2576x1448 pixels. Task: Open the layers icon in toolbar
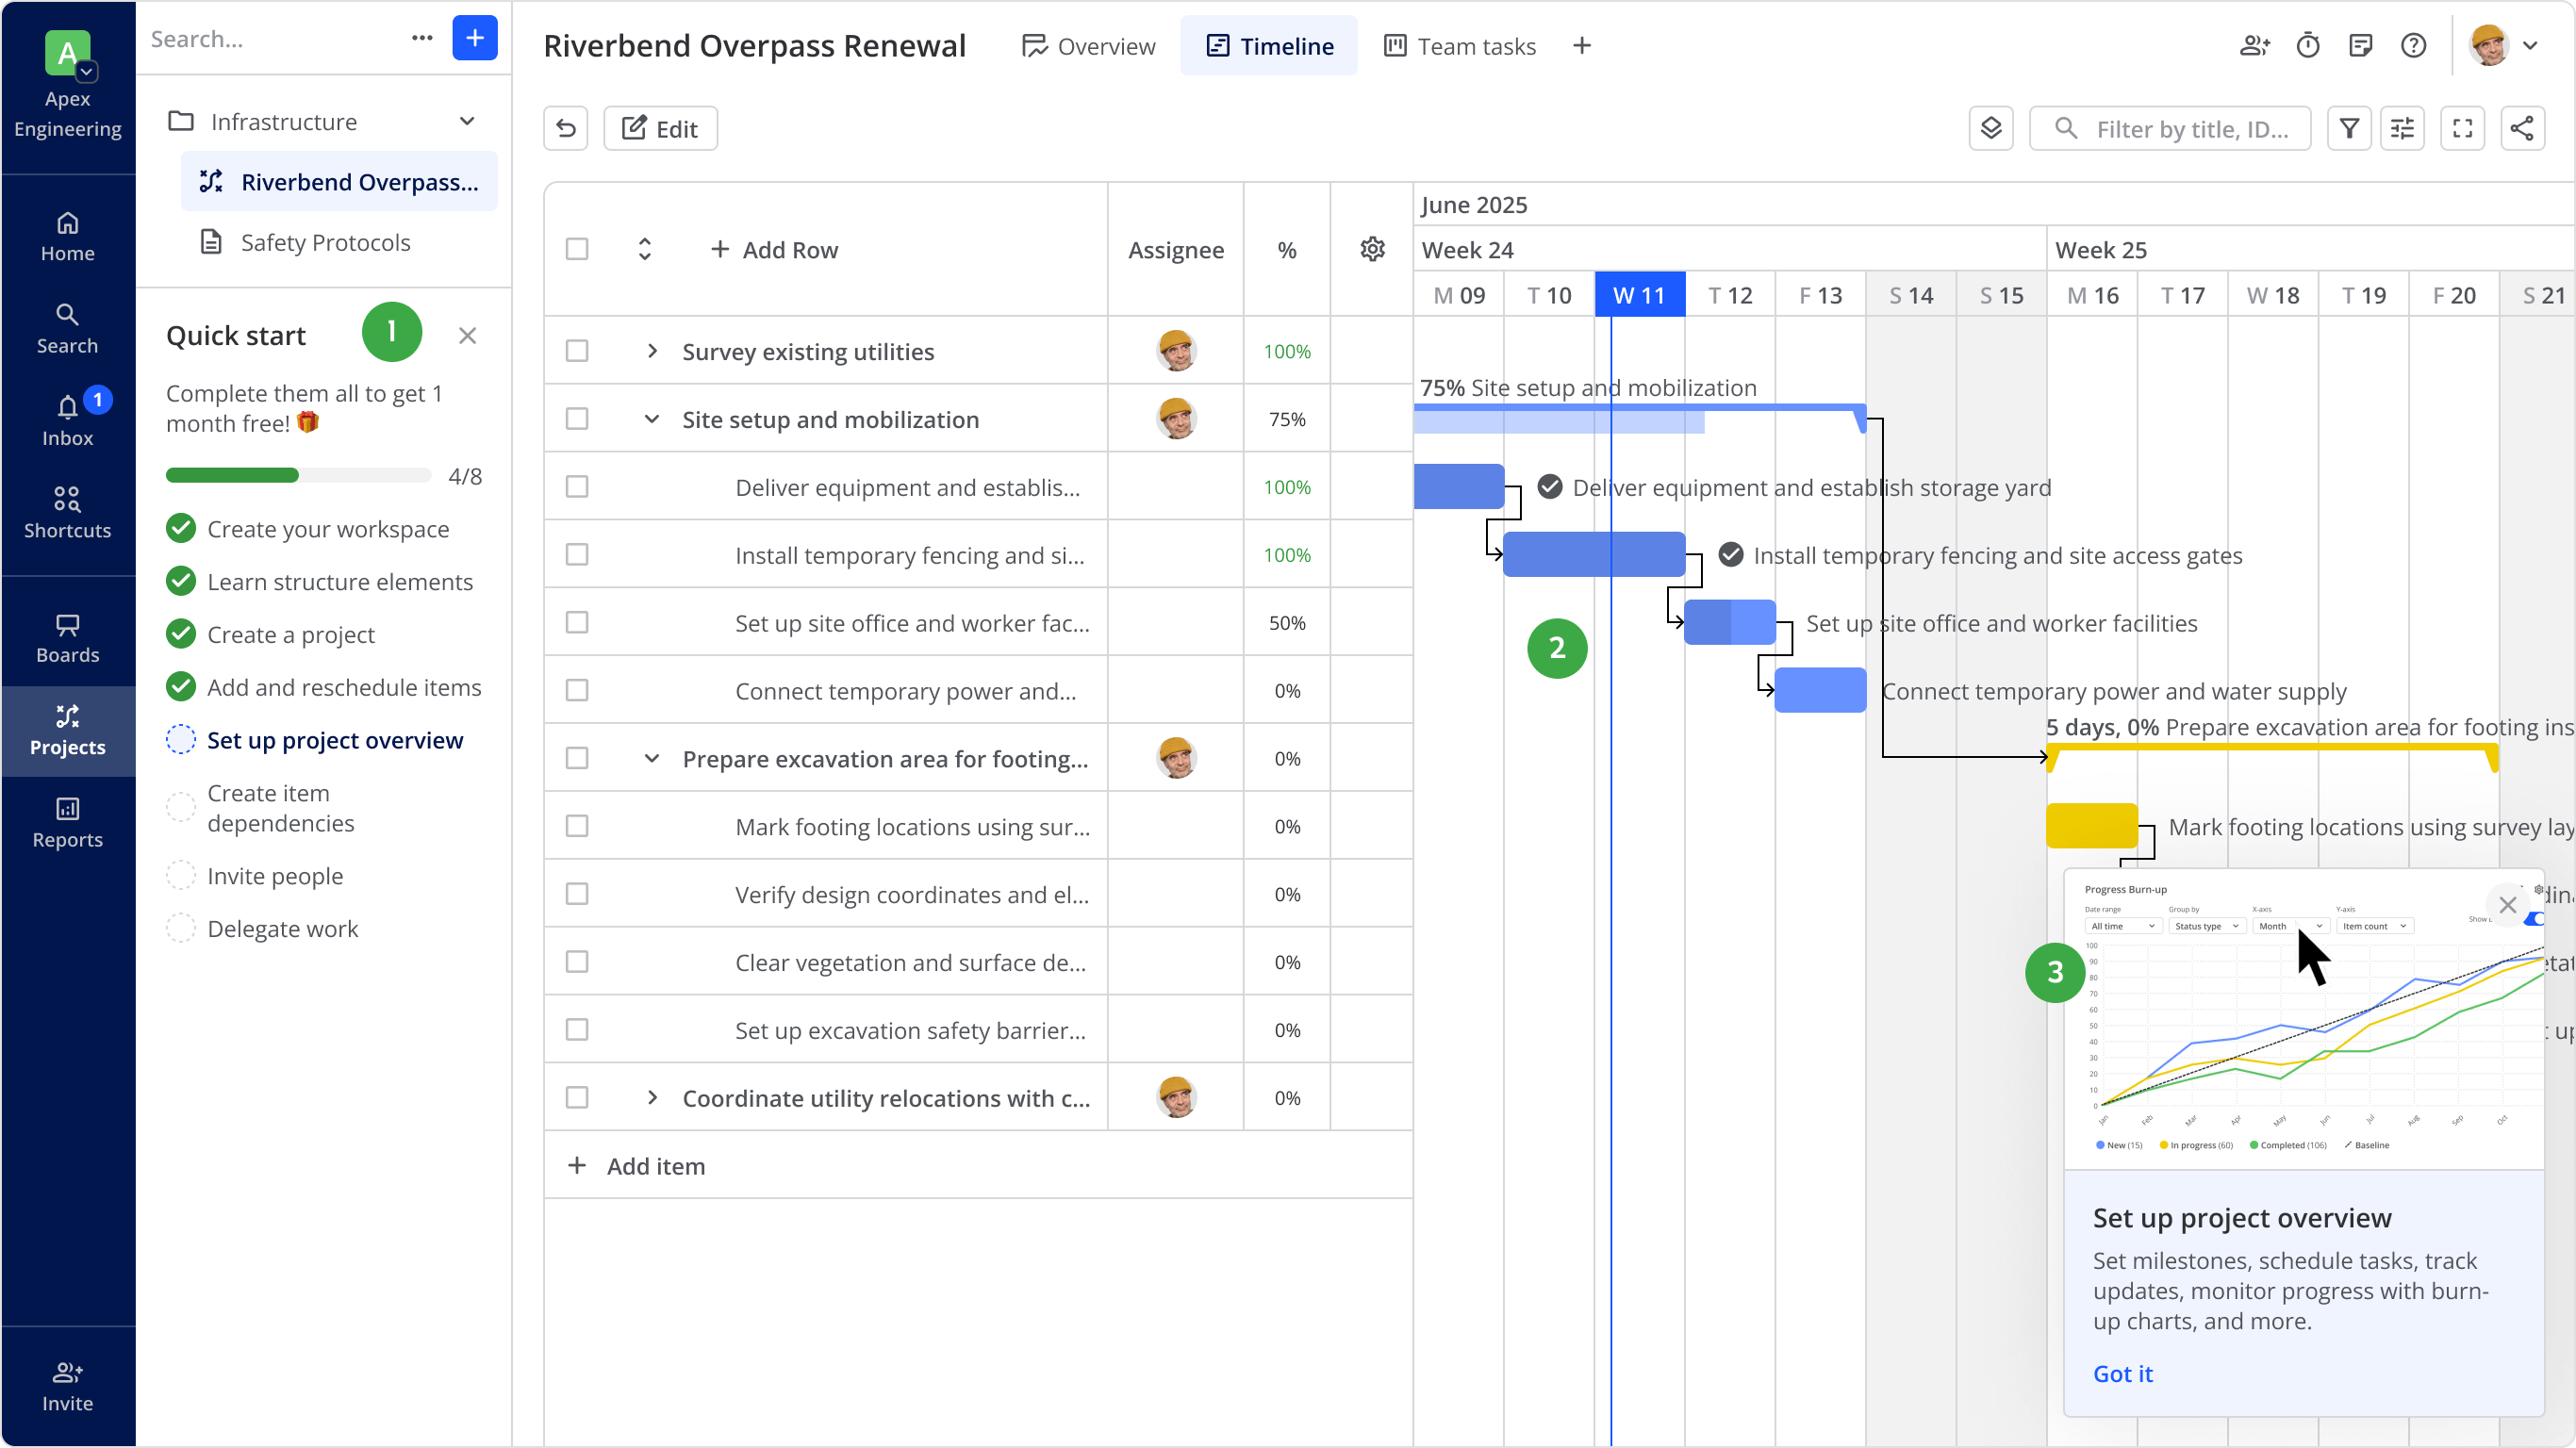pos(1990,128)
